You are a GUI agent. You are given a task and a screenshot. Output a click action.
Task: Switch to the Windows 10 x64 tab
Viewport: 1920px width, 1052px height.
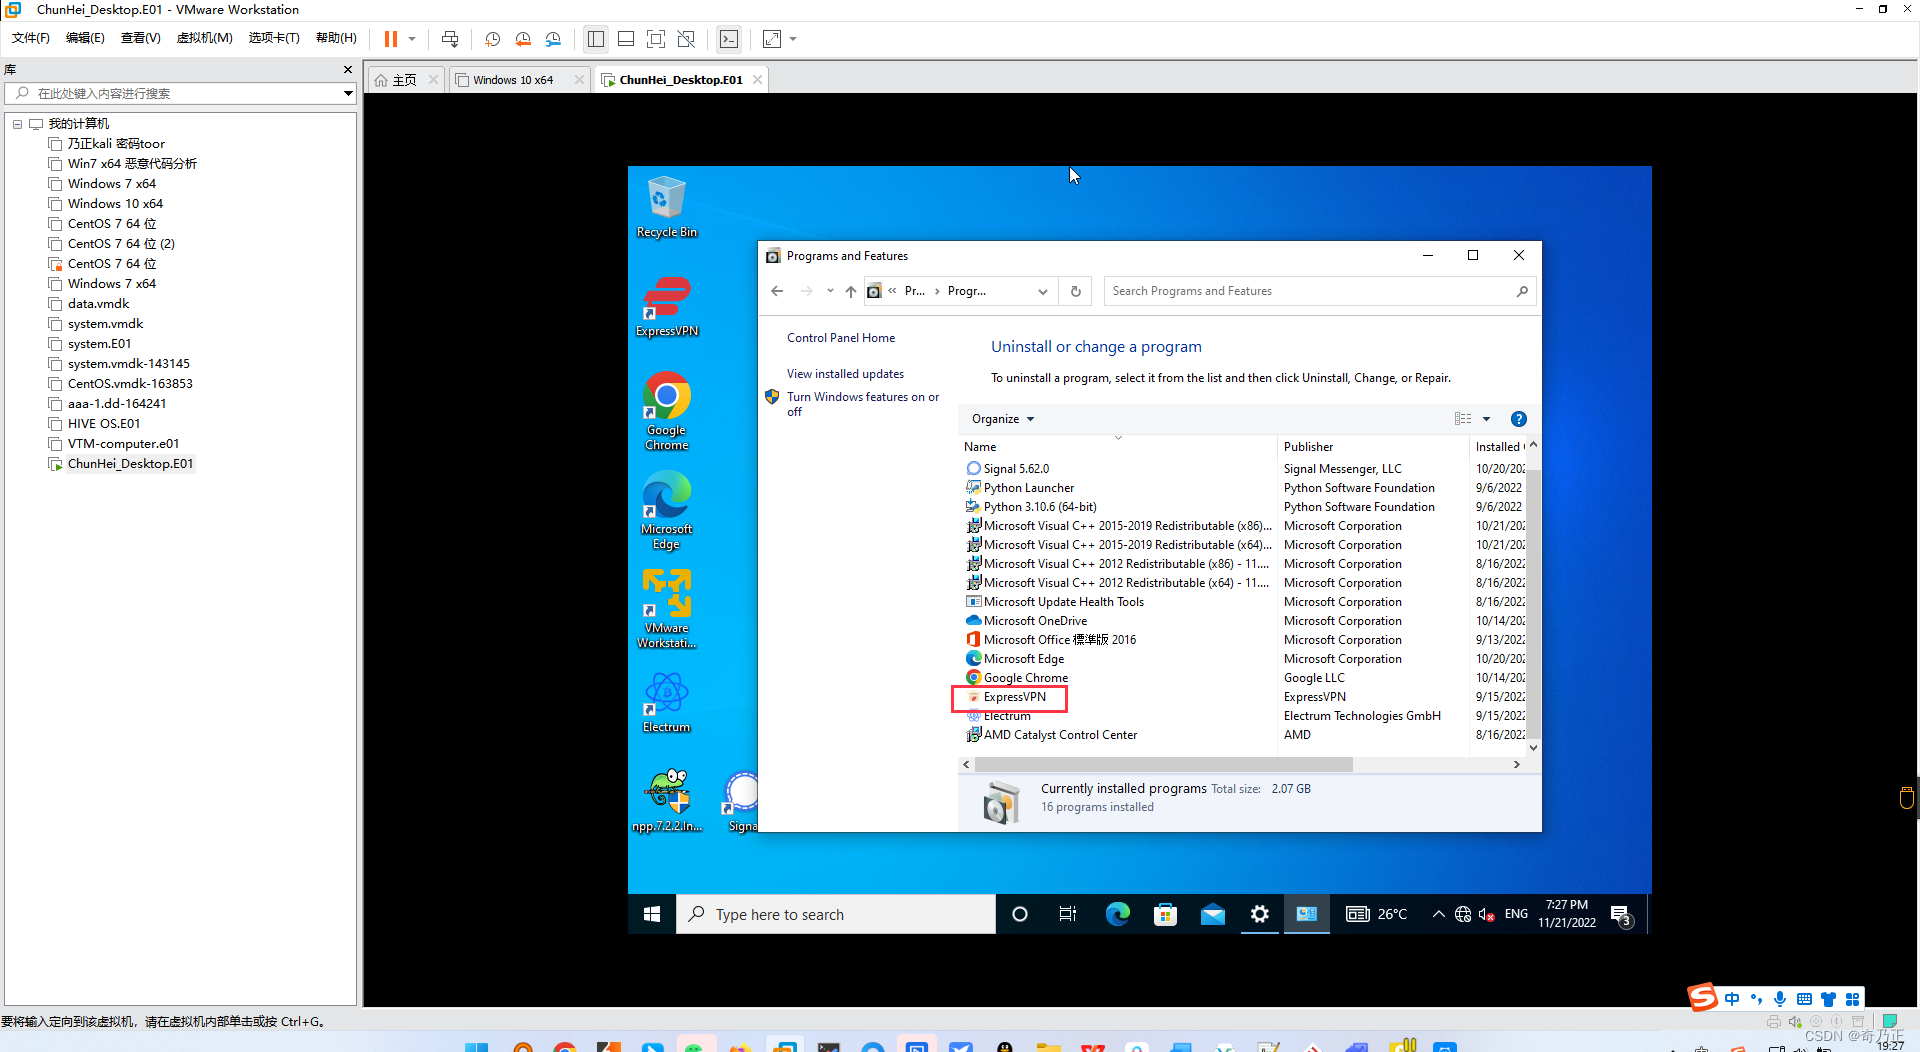click(x=513, y=80)
